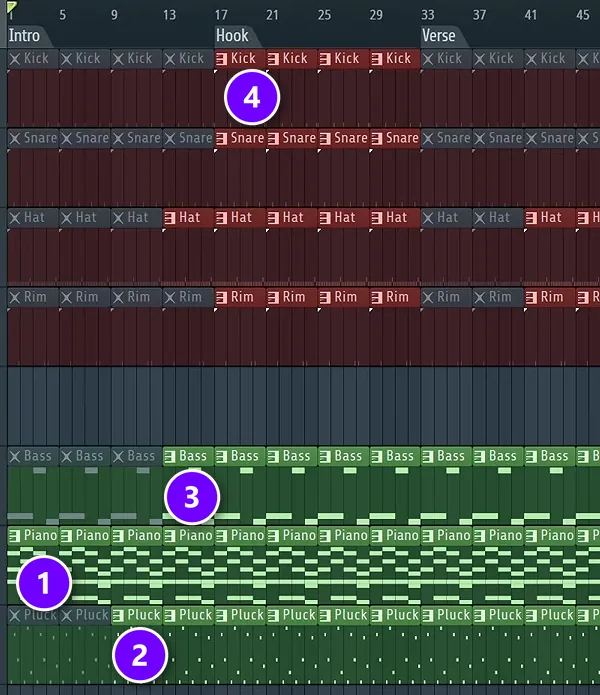
Task: Click the mute X icon on Hat clip at bar 9
Action: (x=118, y=218)
